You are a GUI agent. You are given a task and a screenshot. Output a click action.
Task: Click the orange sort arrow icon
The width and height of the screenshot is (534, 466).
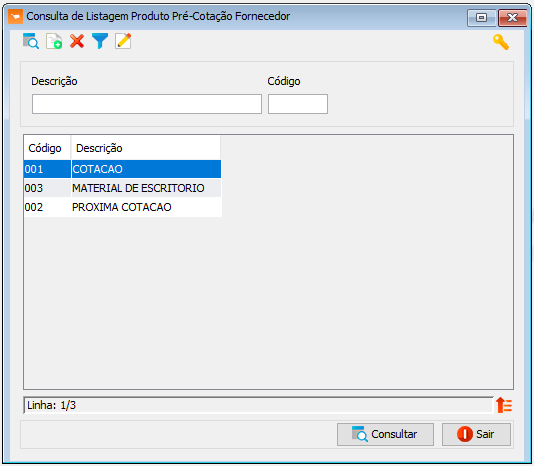(504, 405)
